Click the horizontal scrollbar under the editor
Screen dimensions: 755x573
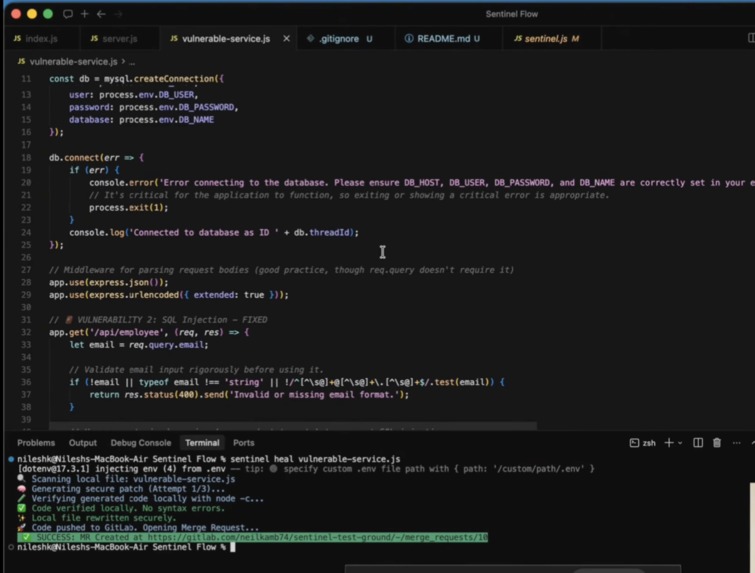click(x=293, y=426)
